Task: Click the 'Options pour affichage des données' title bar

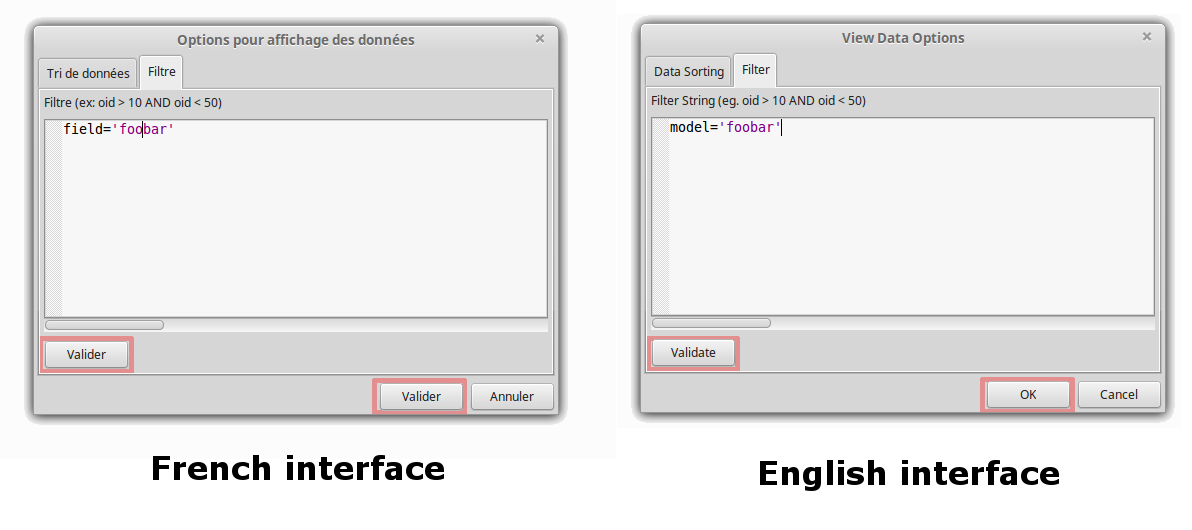Action: [x=295, y=40]
